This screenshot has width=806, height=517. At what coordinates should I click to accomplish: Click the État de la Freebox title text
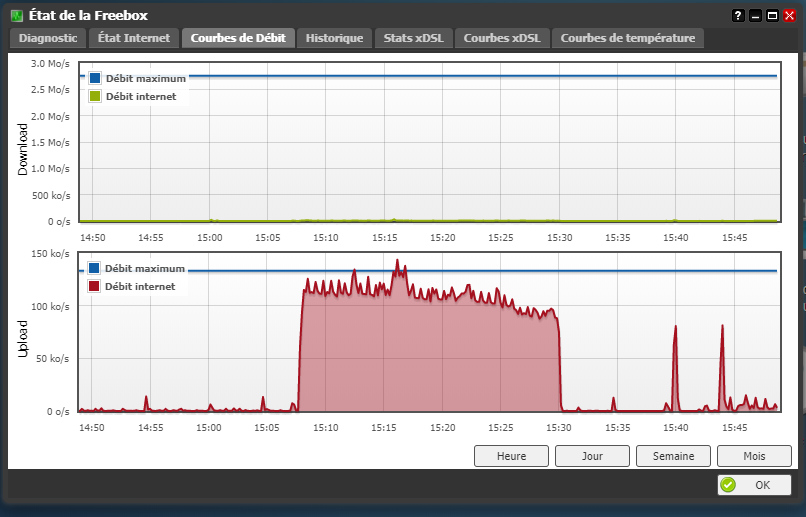(88, 15)
